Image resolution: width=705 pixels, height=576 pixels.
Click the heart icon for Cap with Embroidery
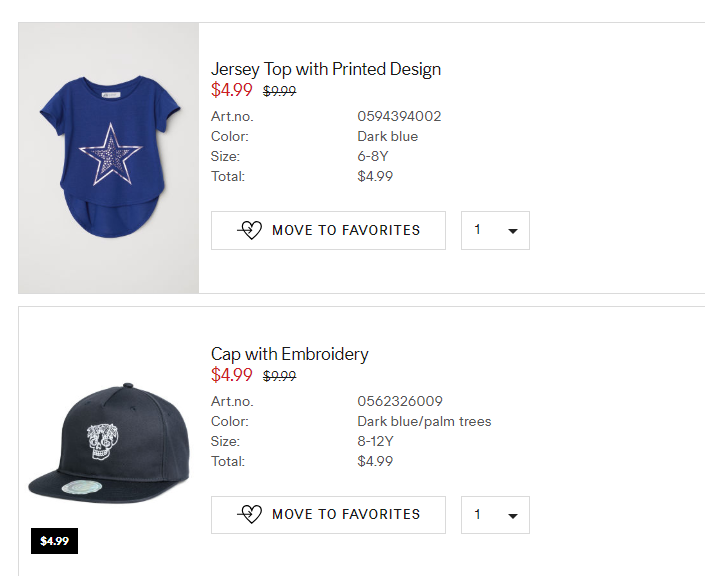click(250, 514)
